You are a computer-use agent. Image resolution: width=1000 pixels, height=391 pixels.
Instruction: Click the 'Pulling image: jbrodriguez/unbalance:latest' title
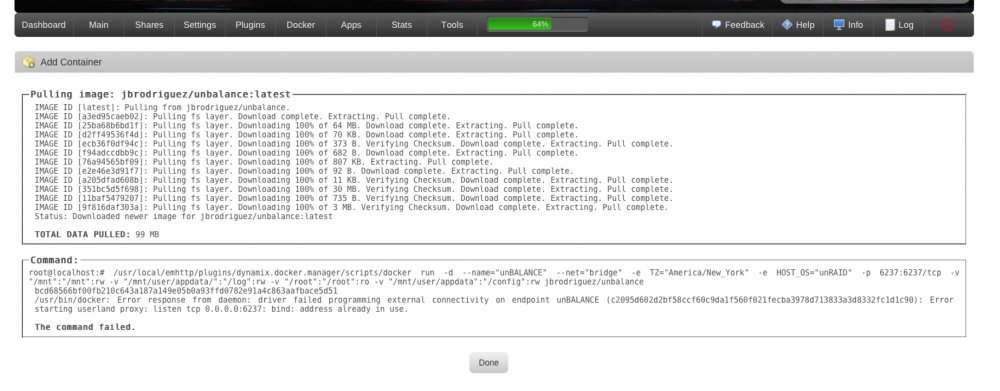pyautogui.click(x=160, y=94)
